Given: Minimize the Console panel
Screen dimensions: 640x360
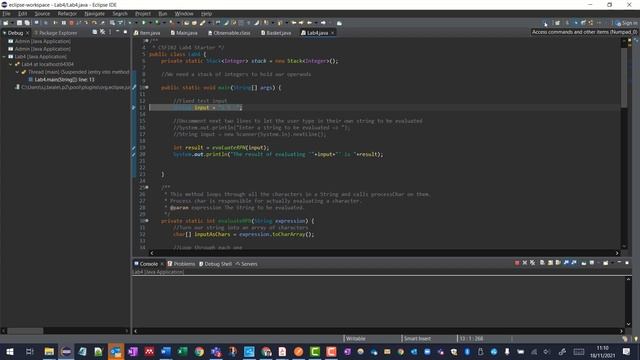Looking at the screenshot, I should point(619,263).
